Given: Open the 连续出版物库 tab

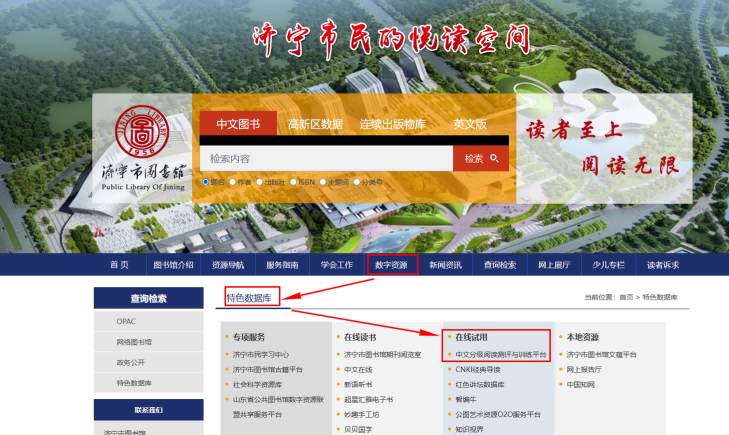Looking at the screenshot, I should tap(393, 125).
